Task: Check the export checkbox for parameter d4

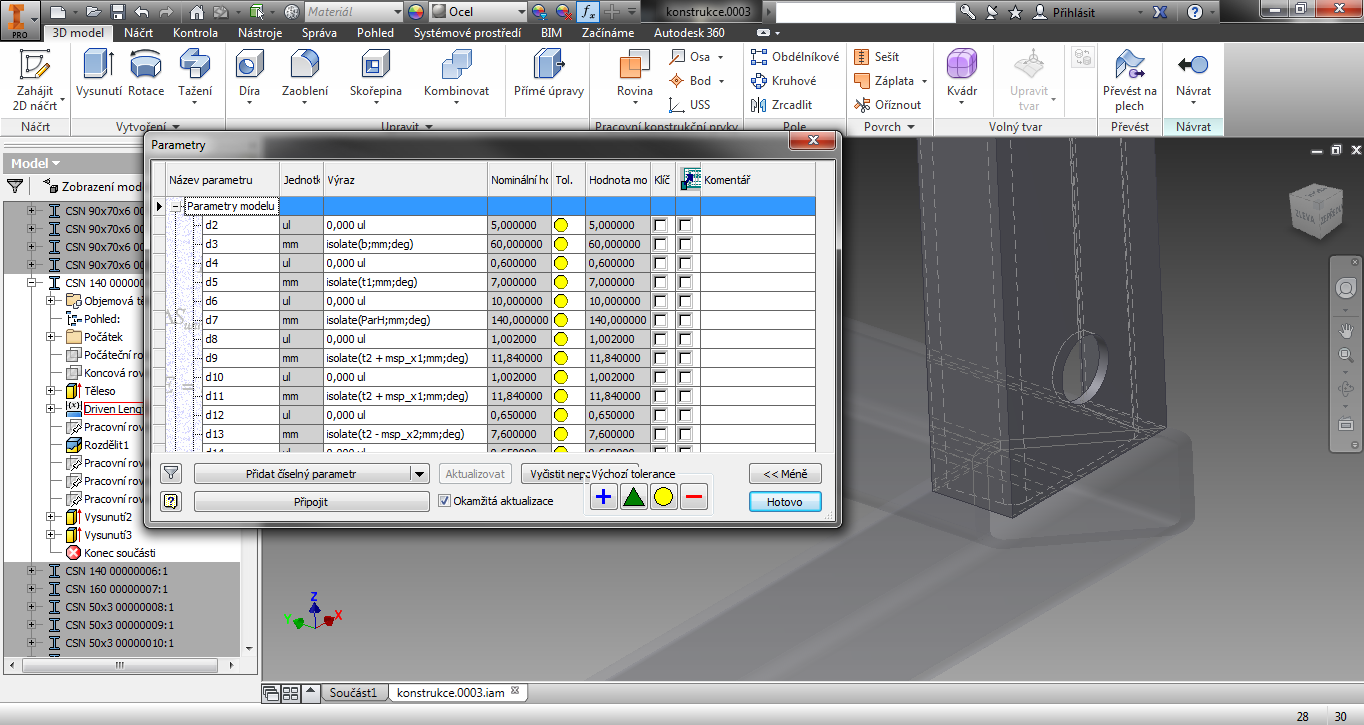Action: coord(685,263)
